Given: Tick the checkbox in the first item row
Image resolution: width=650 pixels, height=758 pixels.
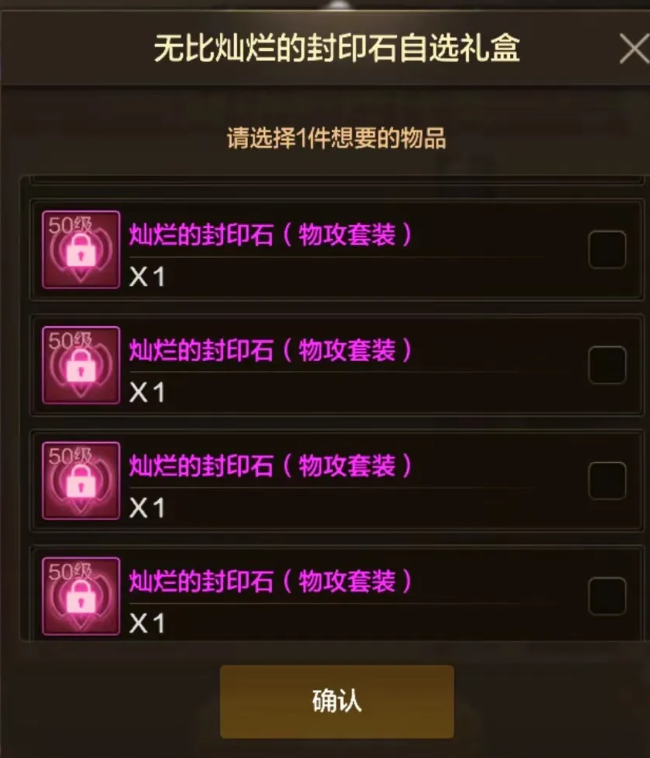Looking at the screenshot, I should (x=607, y=249).
